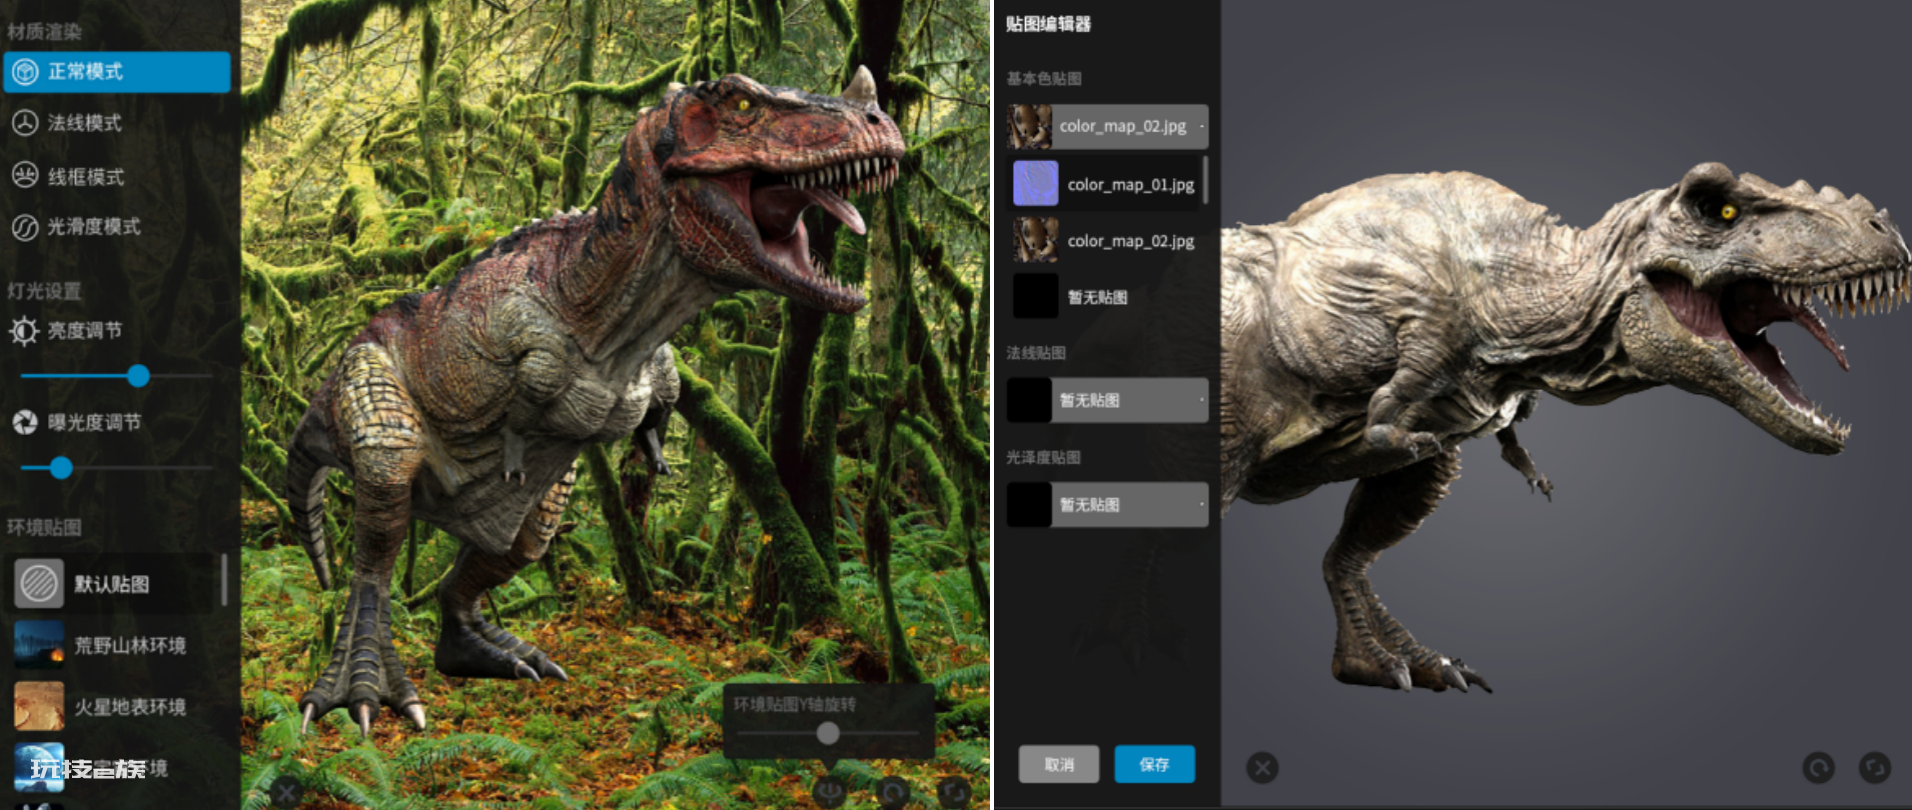The image size is (1912, 810).
Task: Click the texture dropdown list scrollbar
Action: click(1206, 180)
